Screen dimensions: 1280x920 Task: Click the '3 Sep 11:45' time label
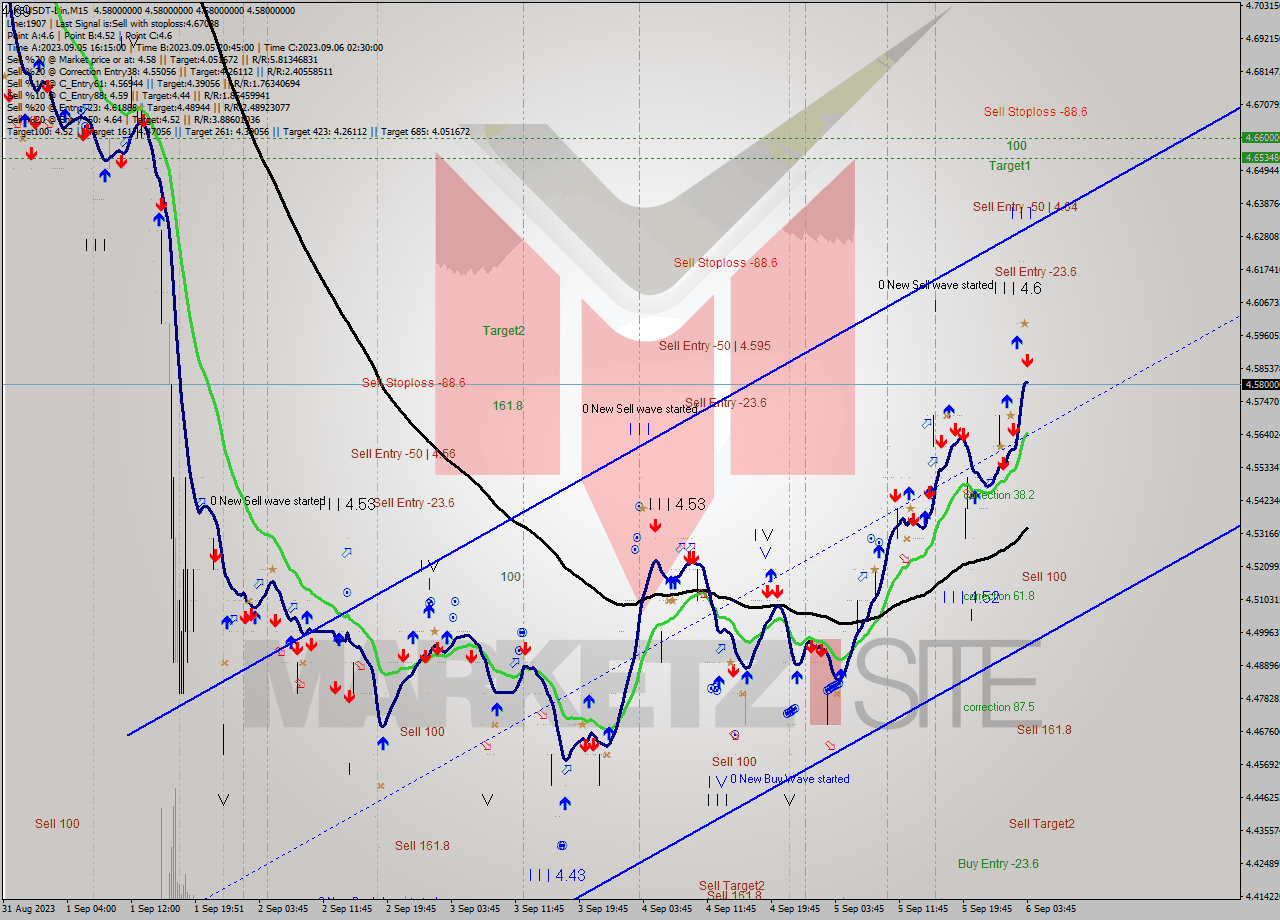(x=538, y=909)
